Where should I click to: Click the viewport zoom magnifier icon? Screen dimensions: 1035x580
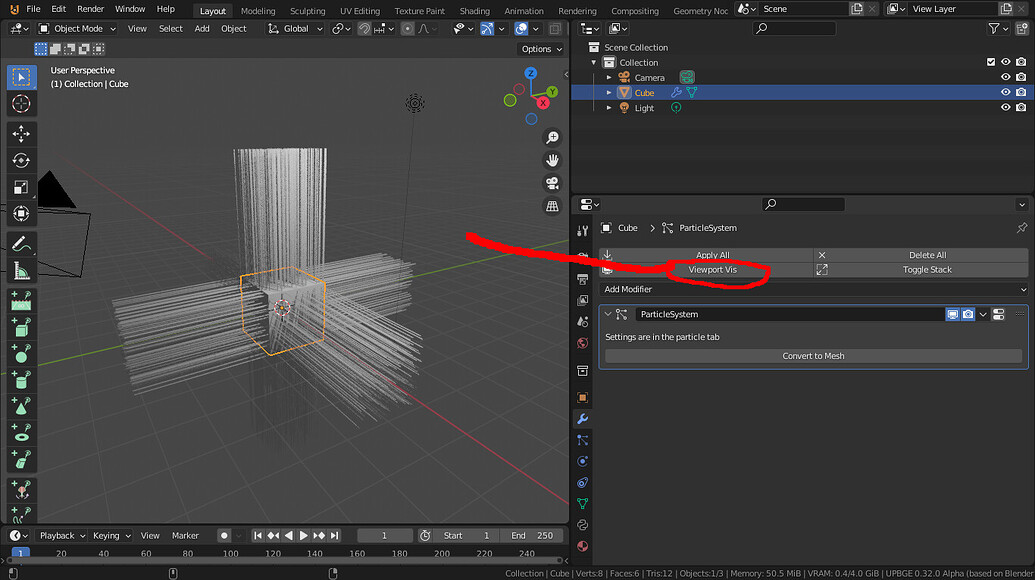point(552,137)
